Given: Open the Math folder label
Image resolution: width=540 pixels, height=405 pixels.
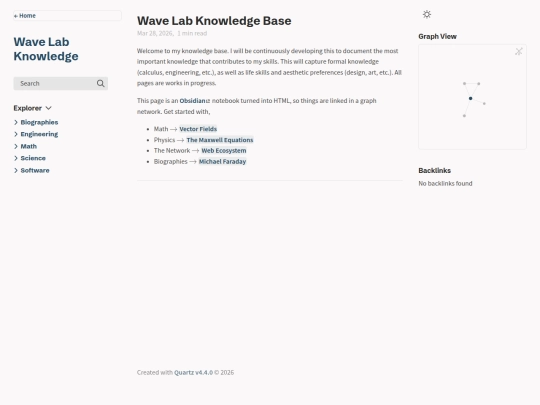Looking at the screenshot, I should pyautogui.click(x=29, y=146).
